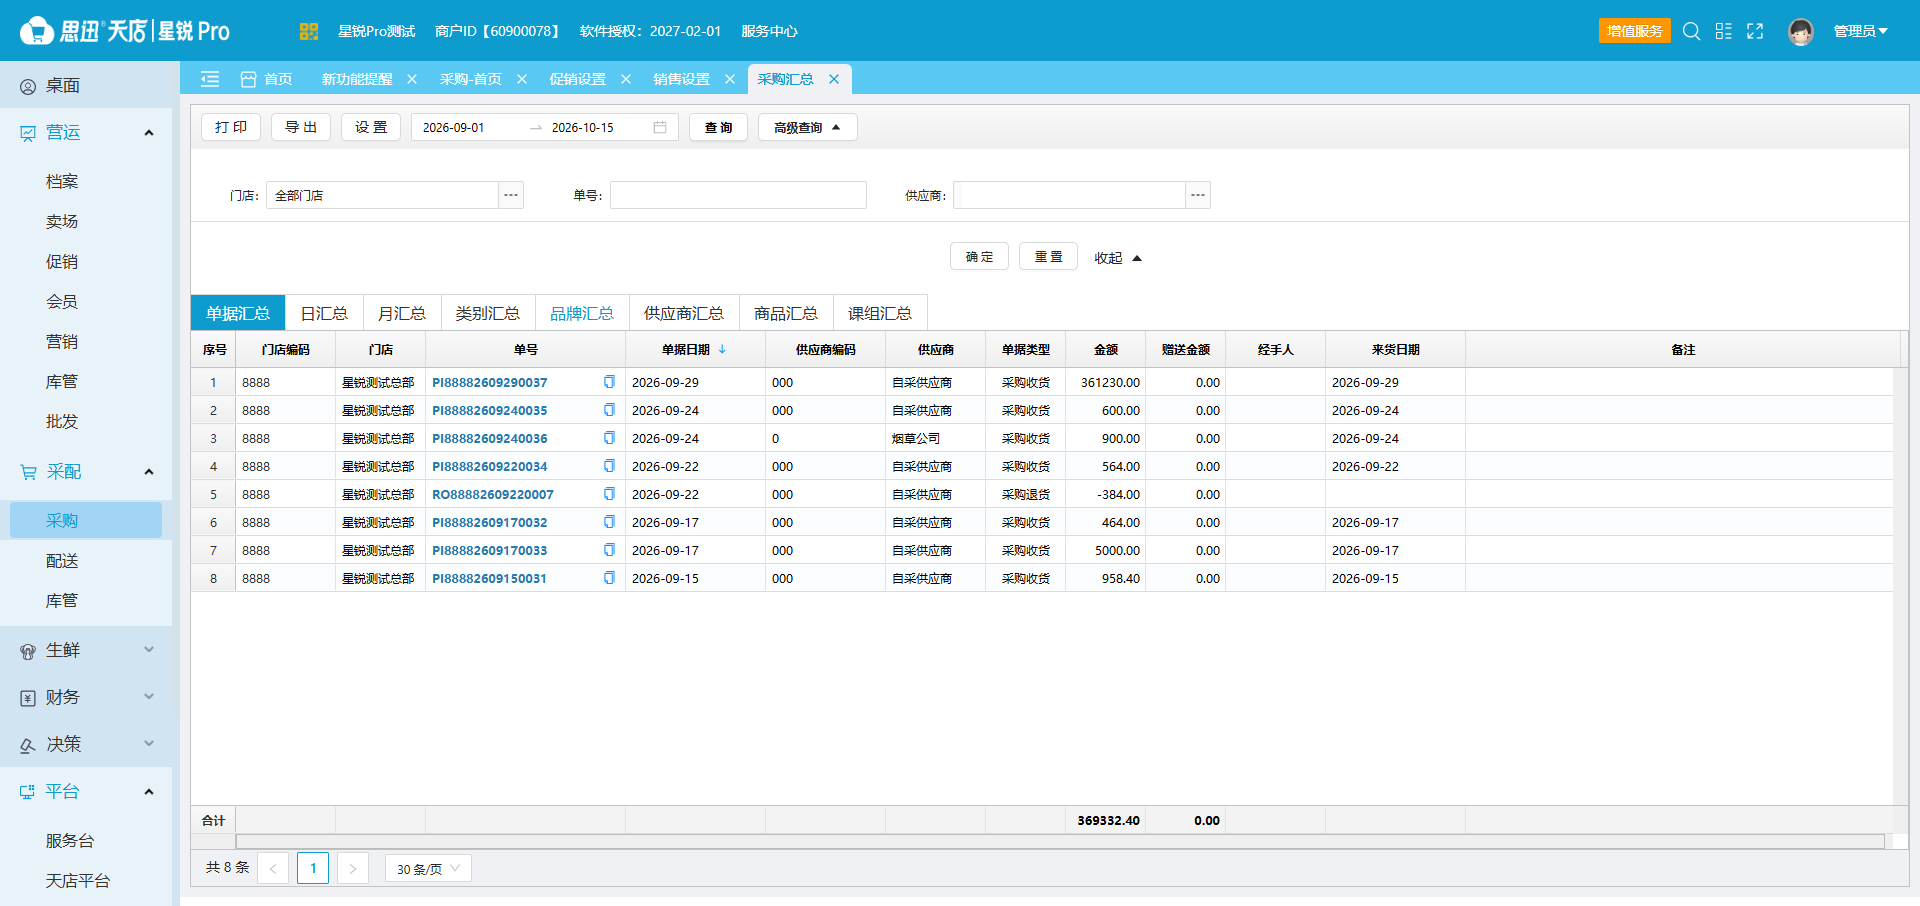
Task: Open the 采购-首页 tab
Action: pyautogui.click(x=470, y=79)
